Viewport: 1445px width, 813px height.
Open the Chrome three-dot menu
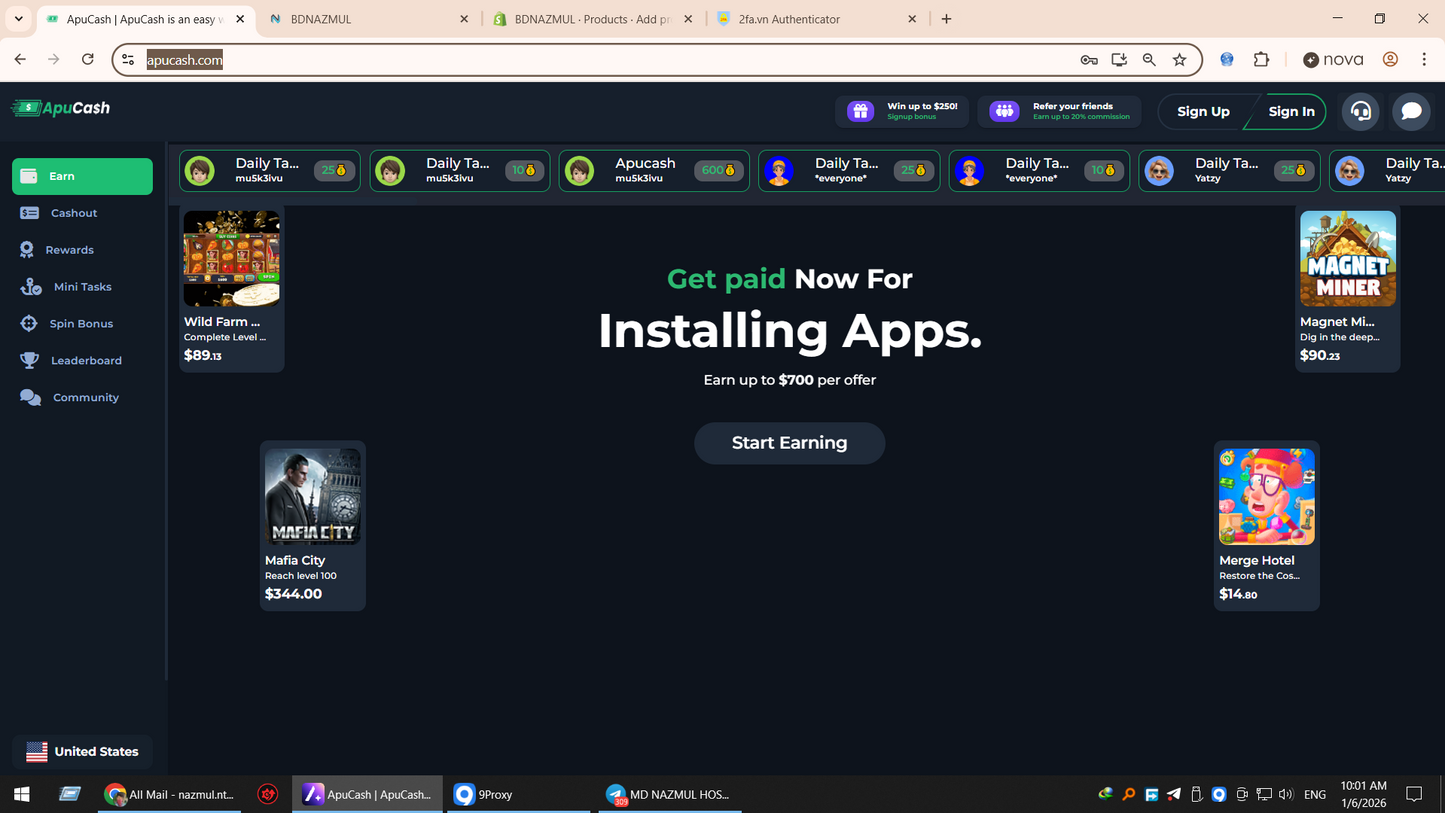[1424, 59]
